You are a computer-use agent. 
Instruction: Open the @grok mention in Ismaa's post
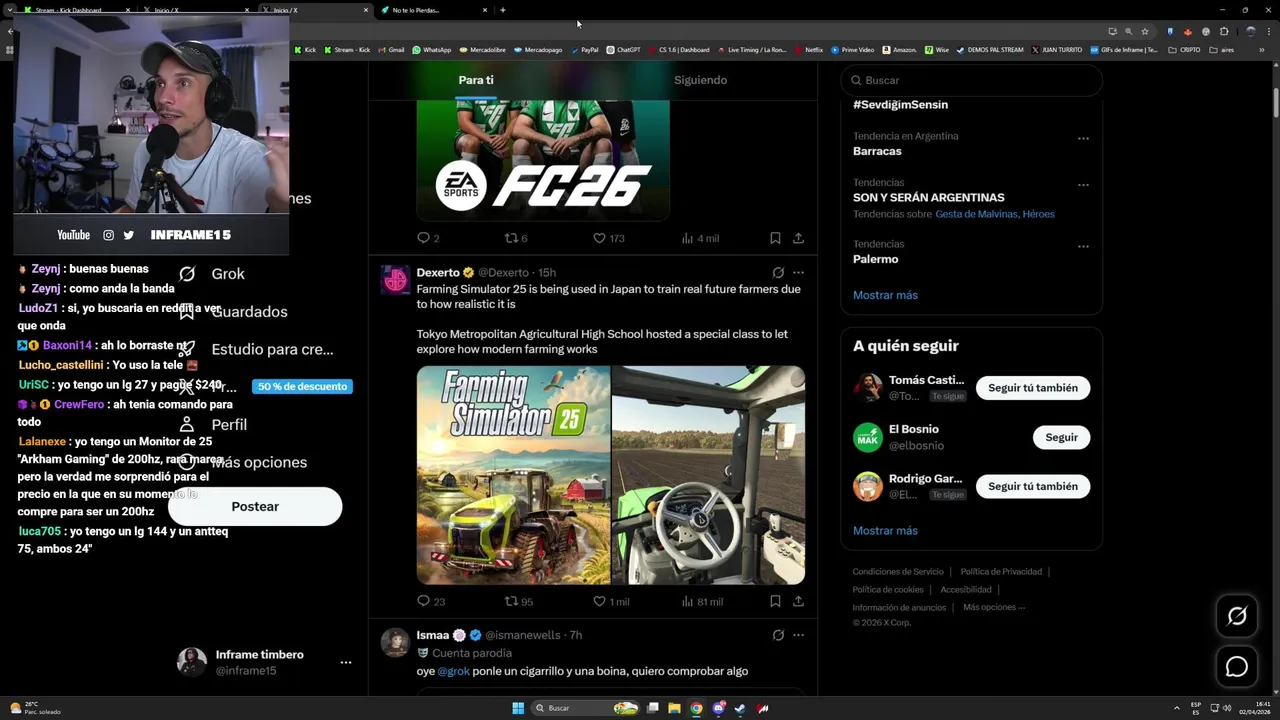(x=454, y=671)
